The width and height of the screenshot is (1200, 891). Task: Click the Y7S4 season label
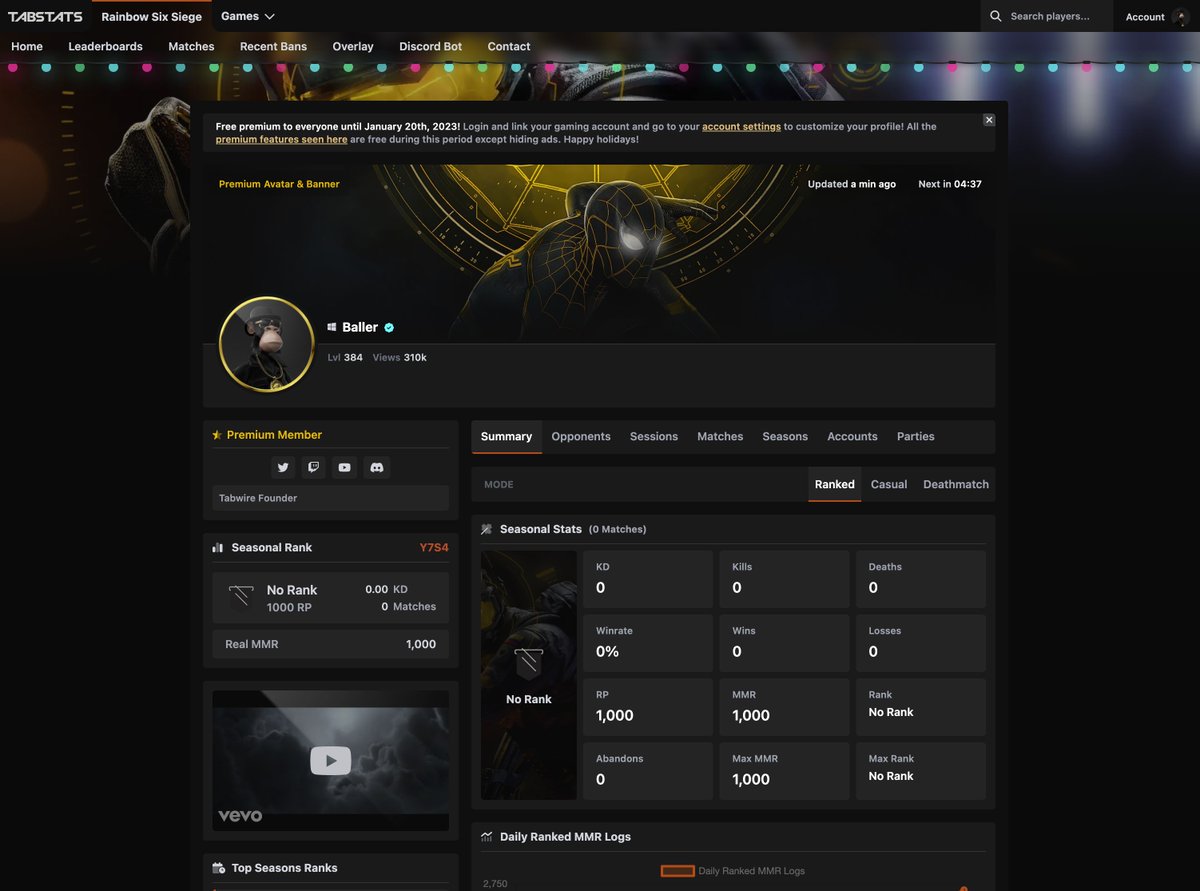pos(434,548)
